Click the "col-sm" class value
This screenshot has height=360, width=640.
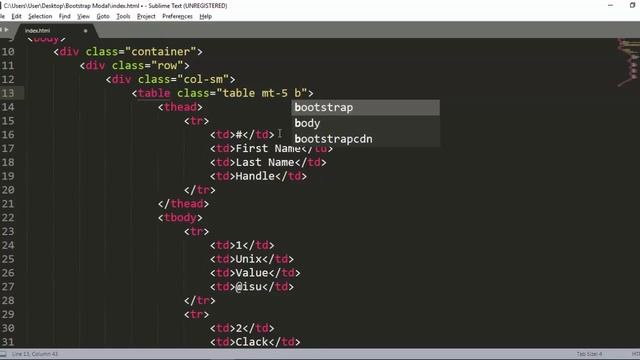(x=203, y=79)
